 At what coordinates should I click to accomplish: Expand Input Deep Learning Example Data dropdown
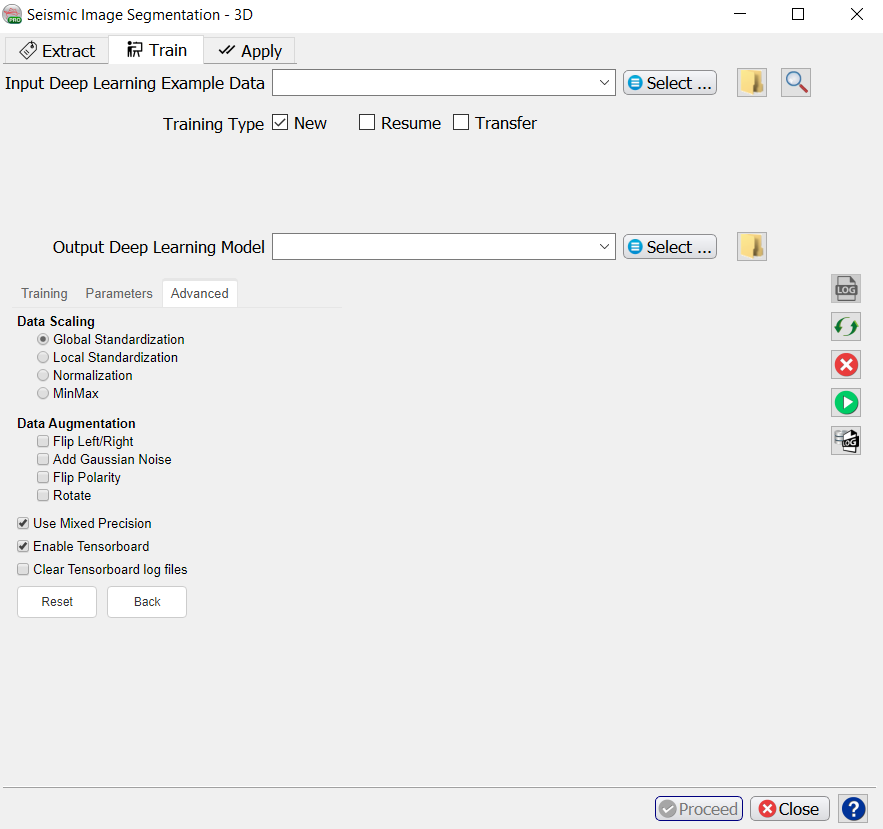point(605,83)
